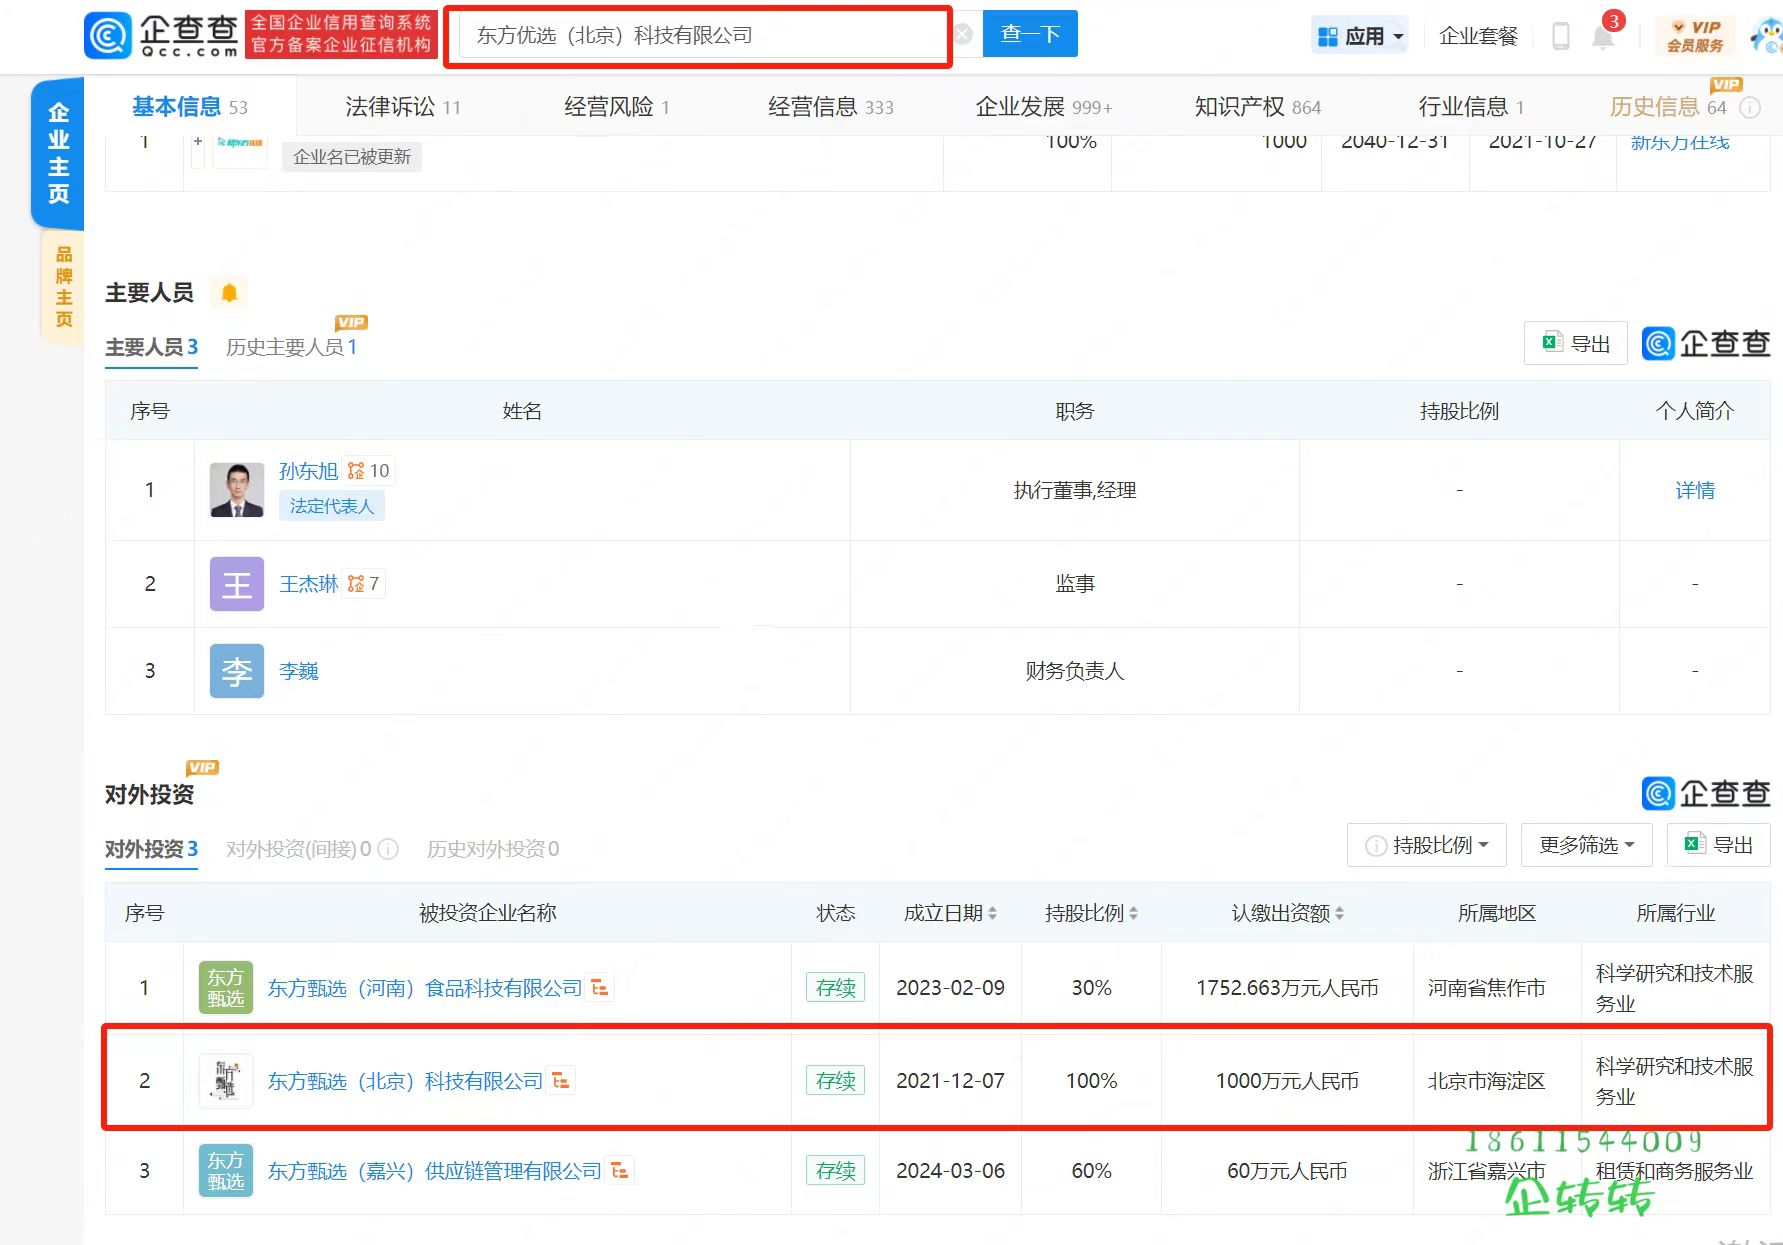Select 主要人员 3 sub-tab
This screenshot has height=1245, width=1783.
tap(151, 347)
